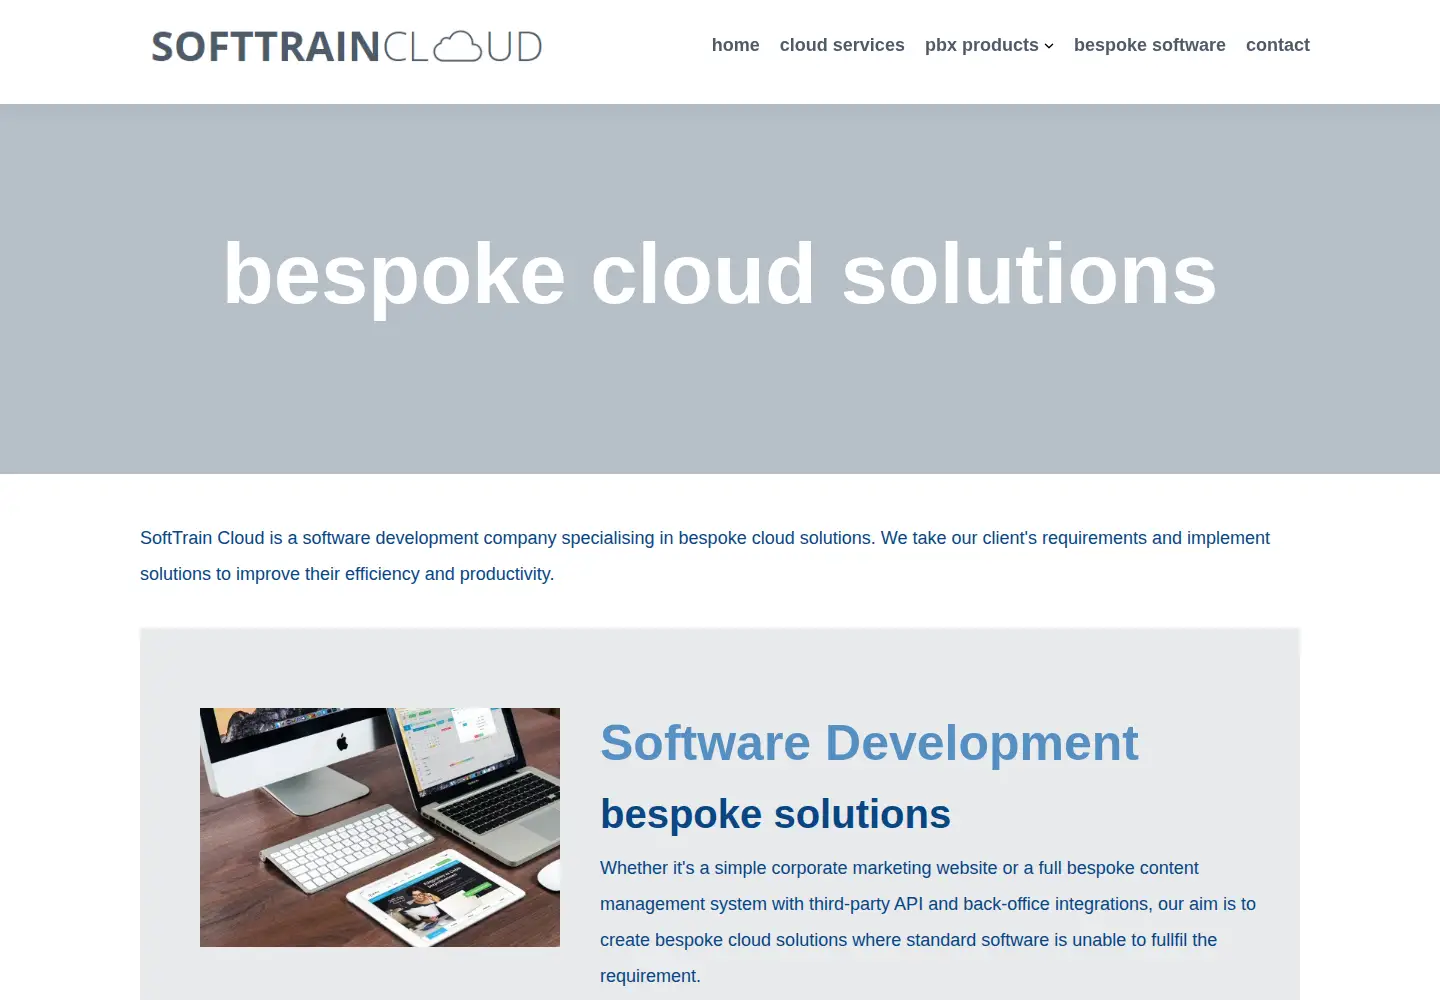Click the paragraph starting 'Whether it's a simple'

[928, 922]
